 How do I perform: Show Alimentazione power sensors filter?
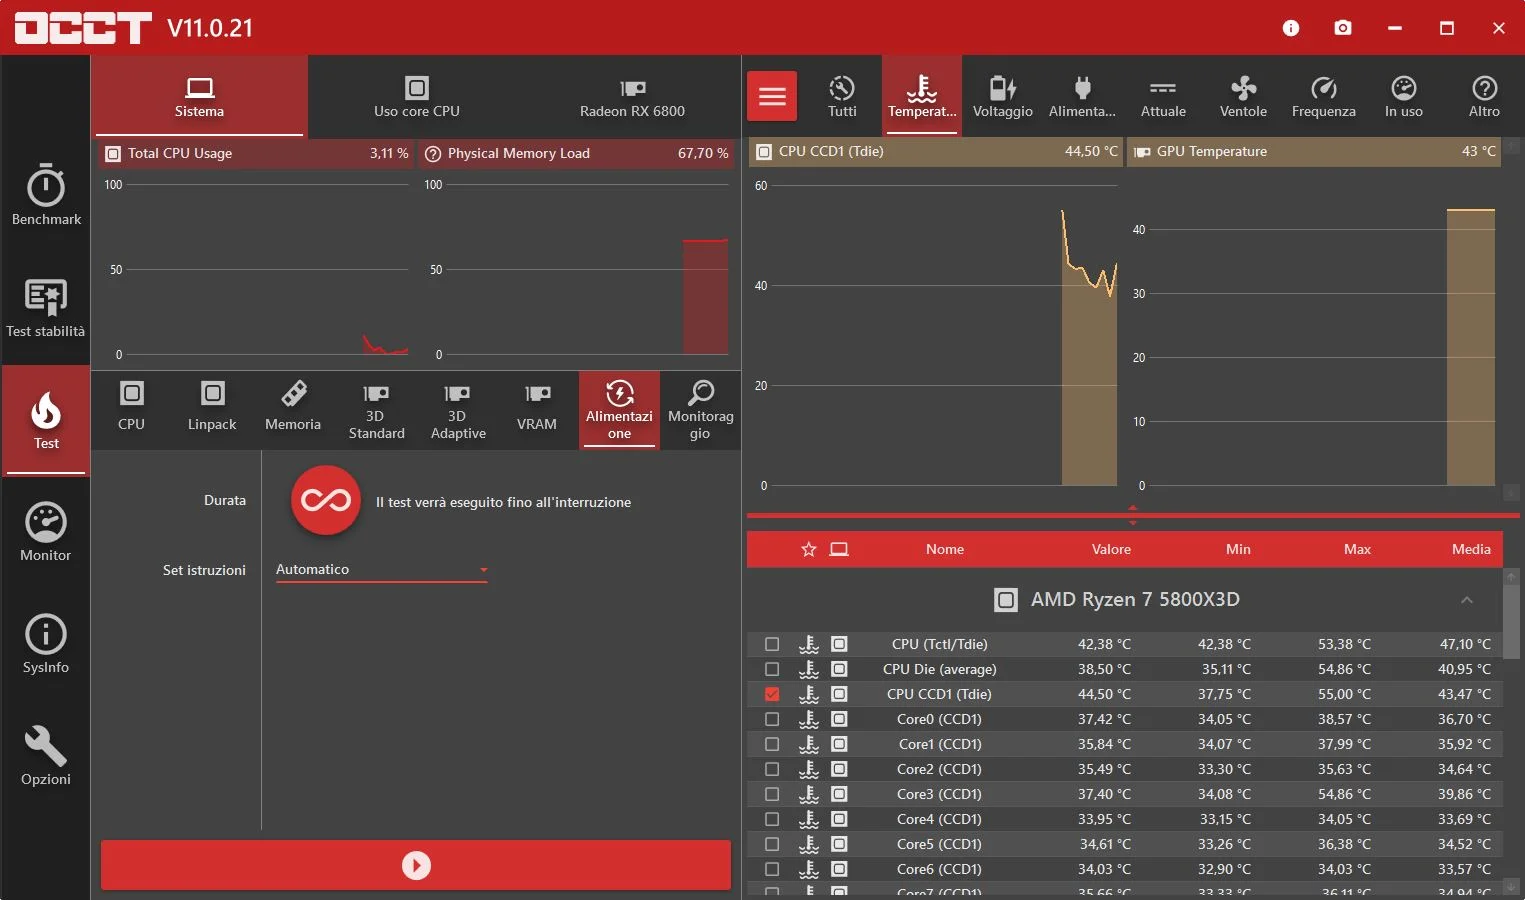click(x=1082, y=96)
